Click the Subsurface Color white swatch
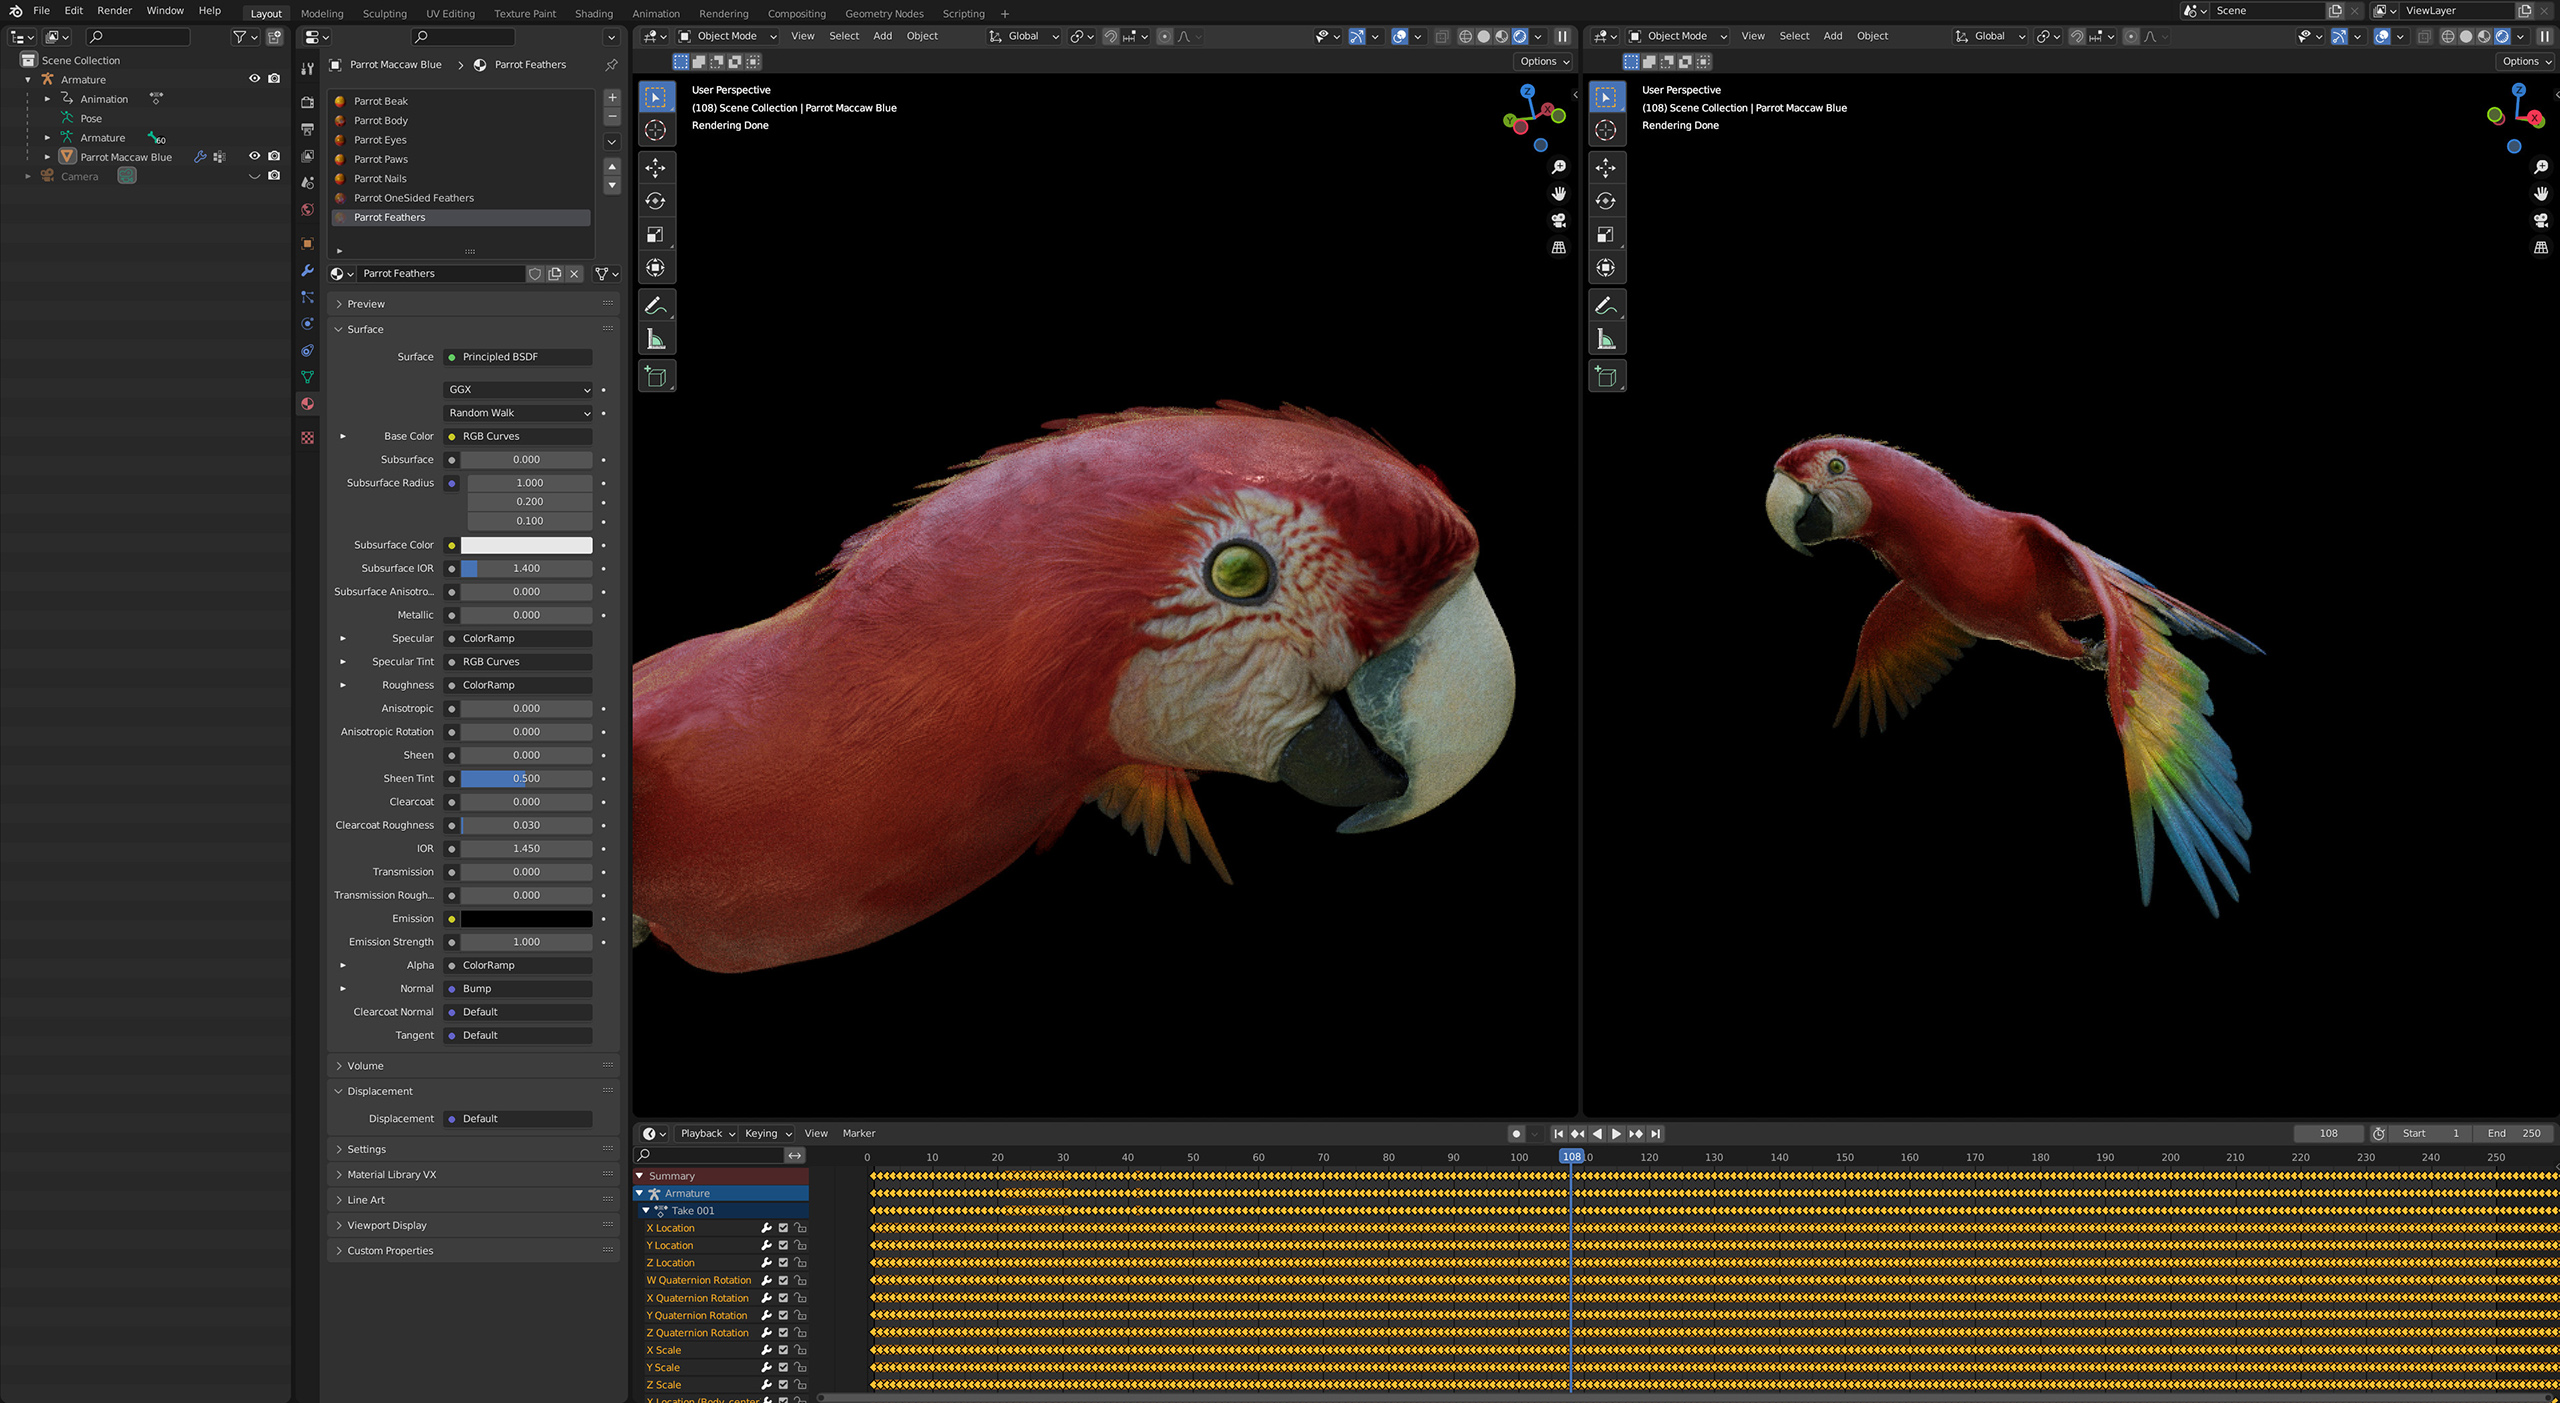 pyautogui.click(x=526, y=546)
